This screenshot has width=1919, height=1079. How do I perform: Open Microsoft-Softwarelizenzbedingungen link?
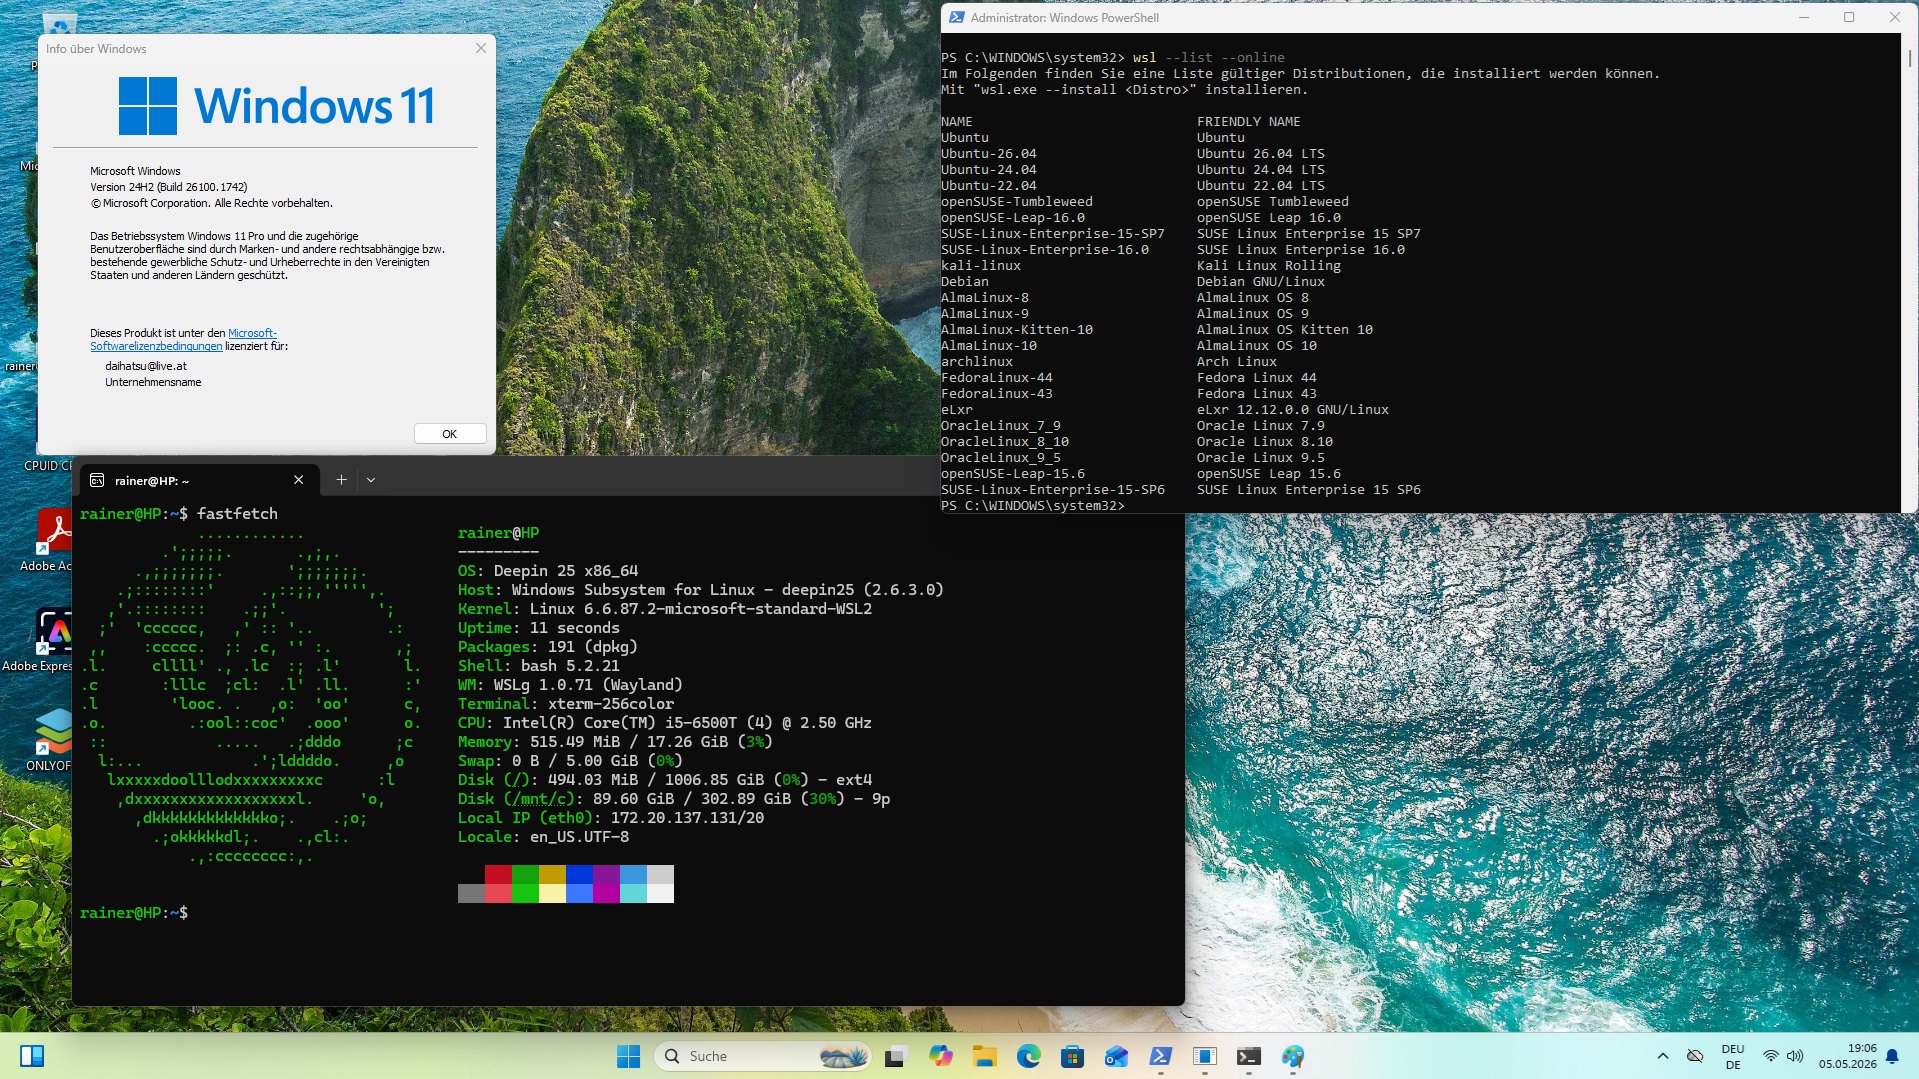tap(183, 340)
